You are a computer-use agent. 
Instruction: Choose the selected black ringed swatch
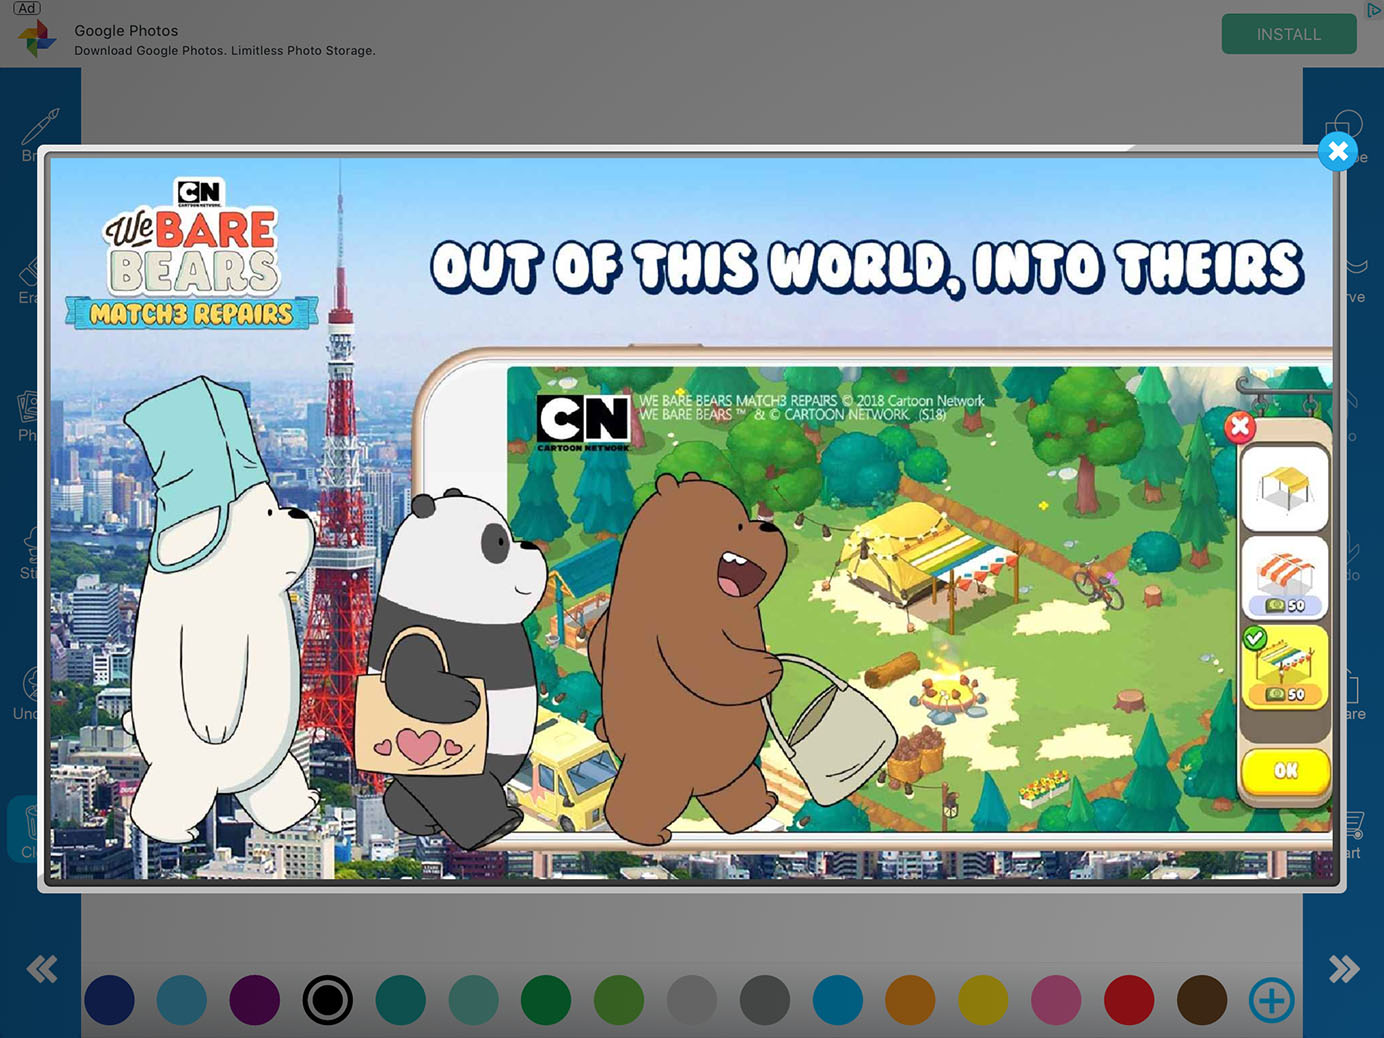(328, 999)
